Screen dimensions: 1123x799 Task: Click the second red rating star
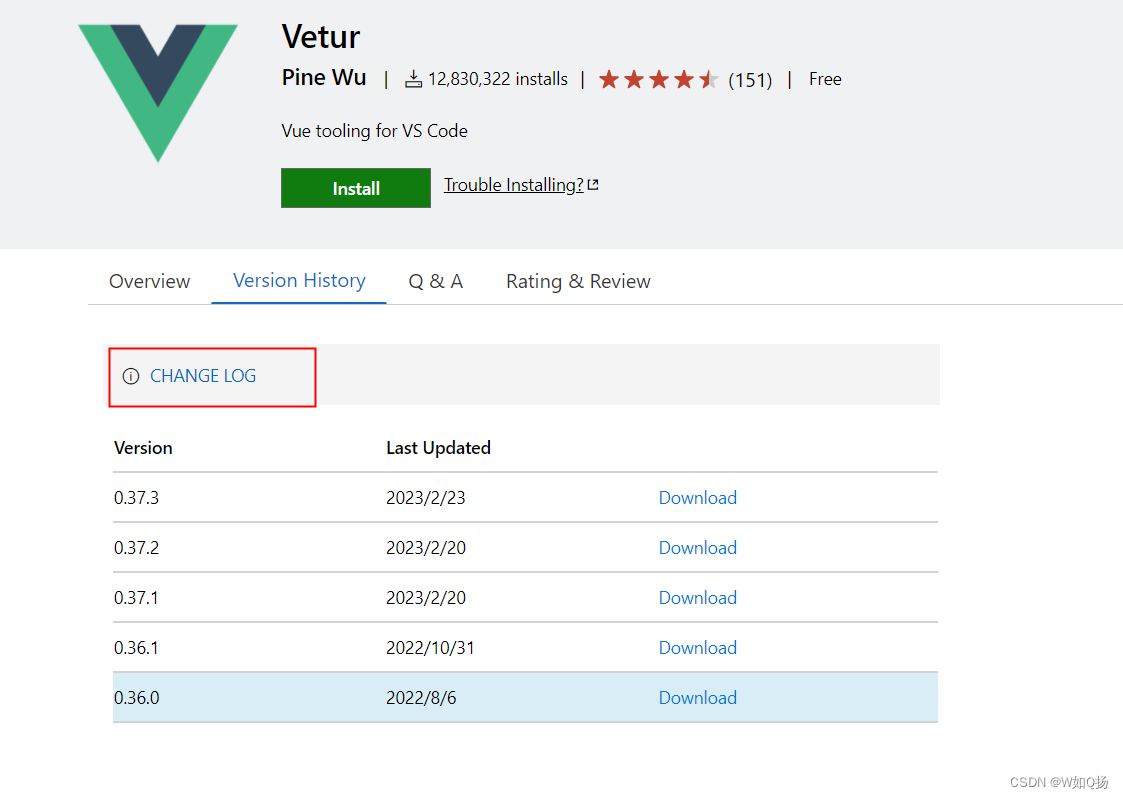point(634,78)
